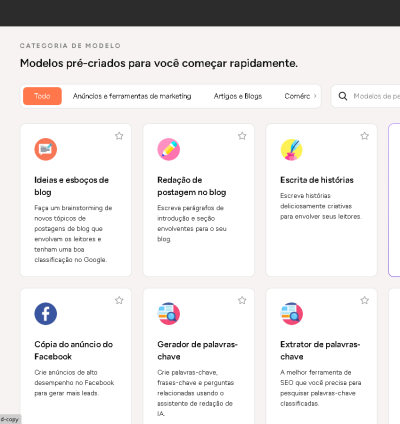Viewport: 400px width, 424px height.
Task: Click the search magnifier icon
Action: click(x=343, y=96)
